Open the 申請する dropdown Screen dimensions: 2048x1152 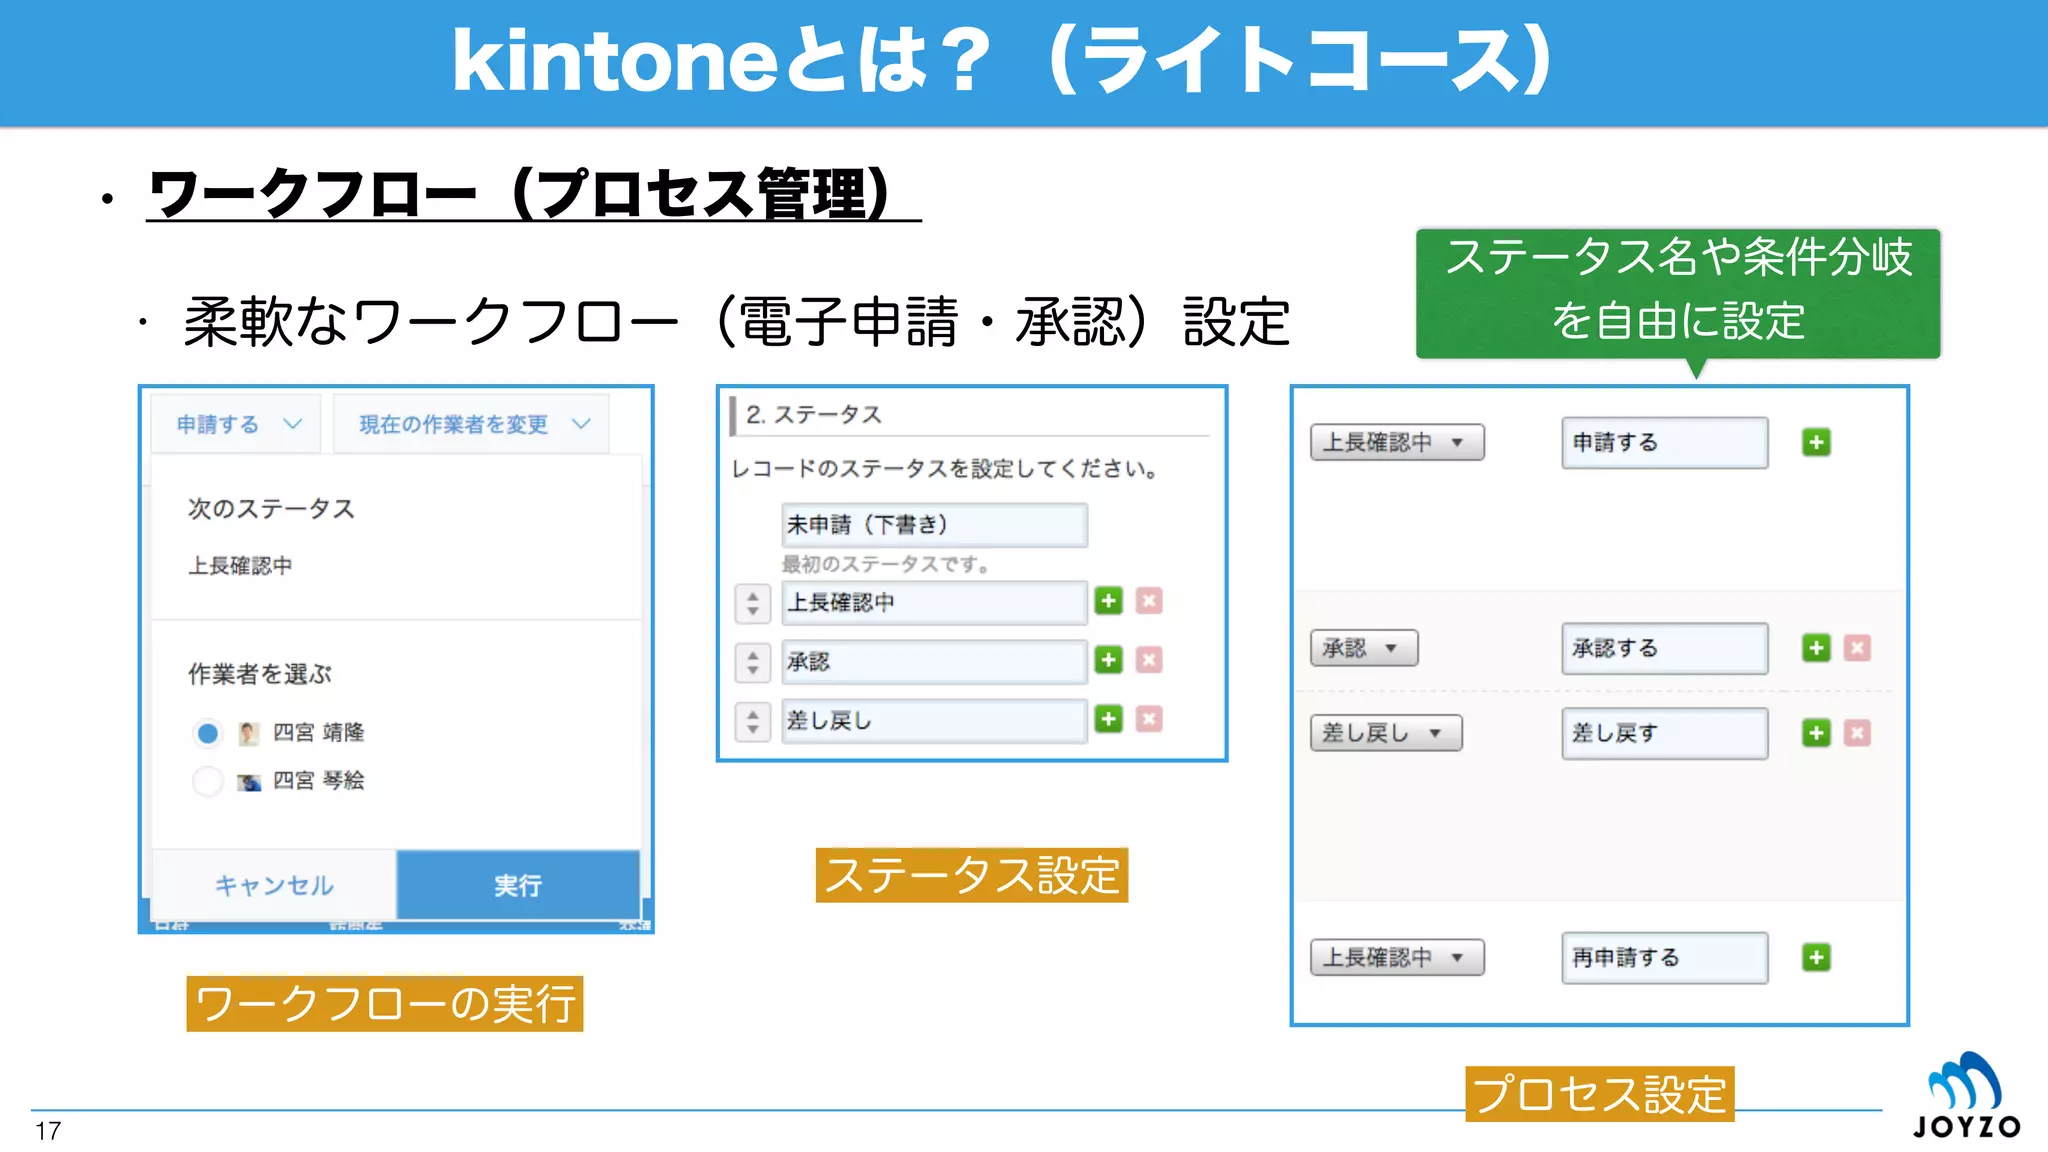click(236, 424)
